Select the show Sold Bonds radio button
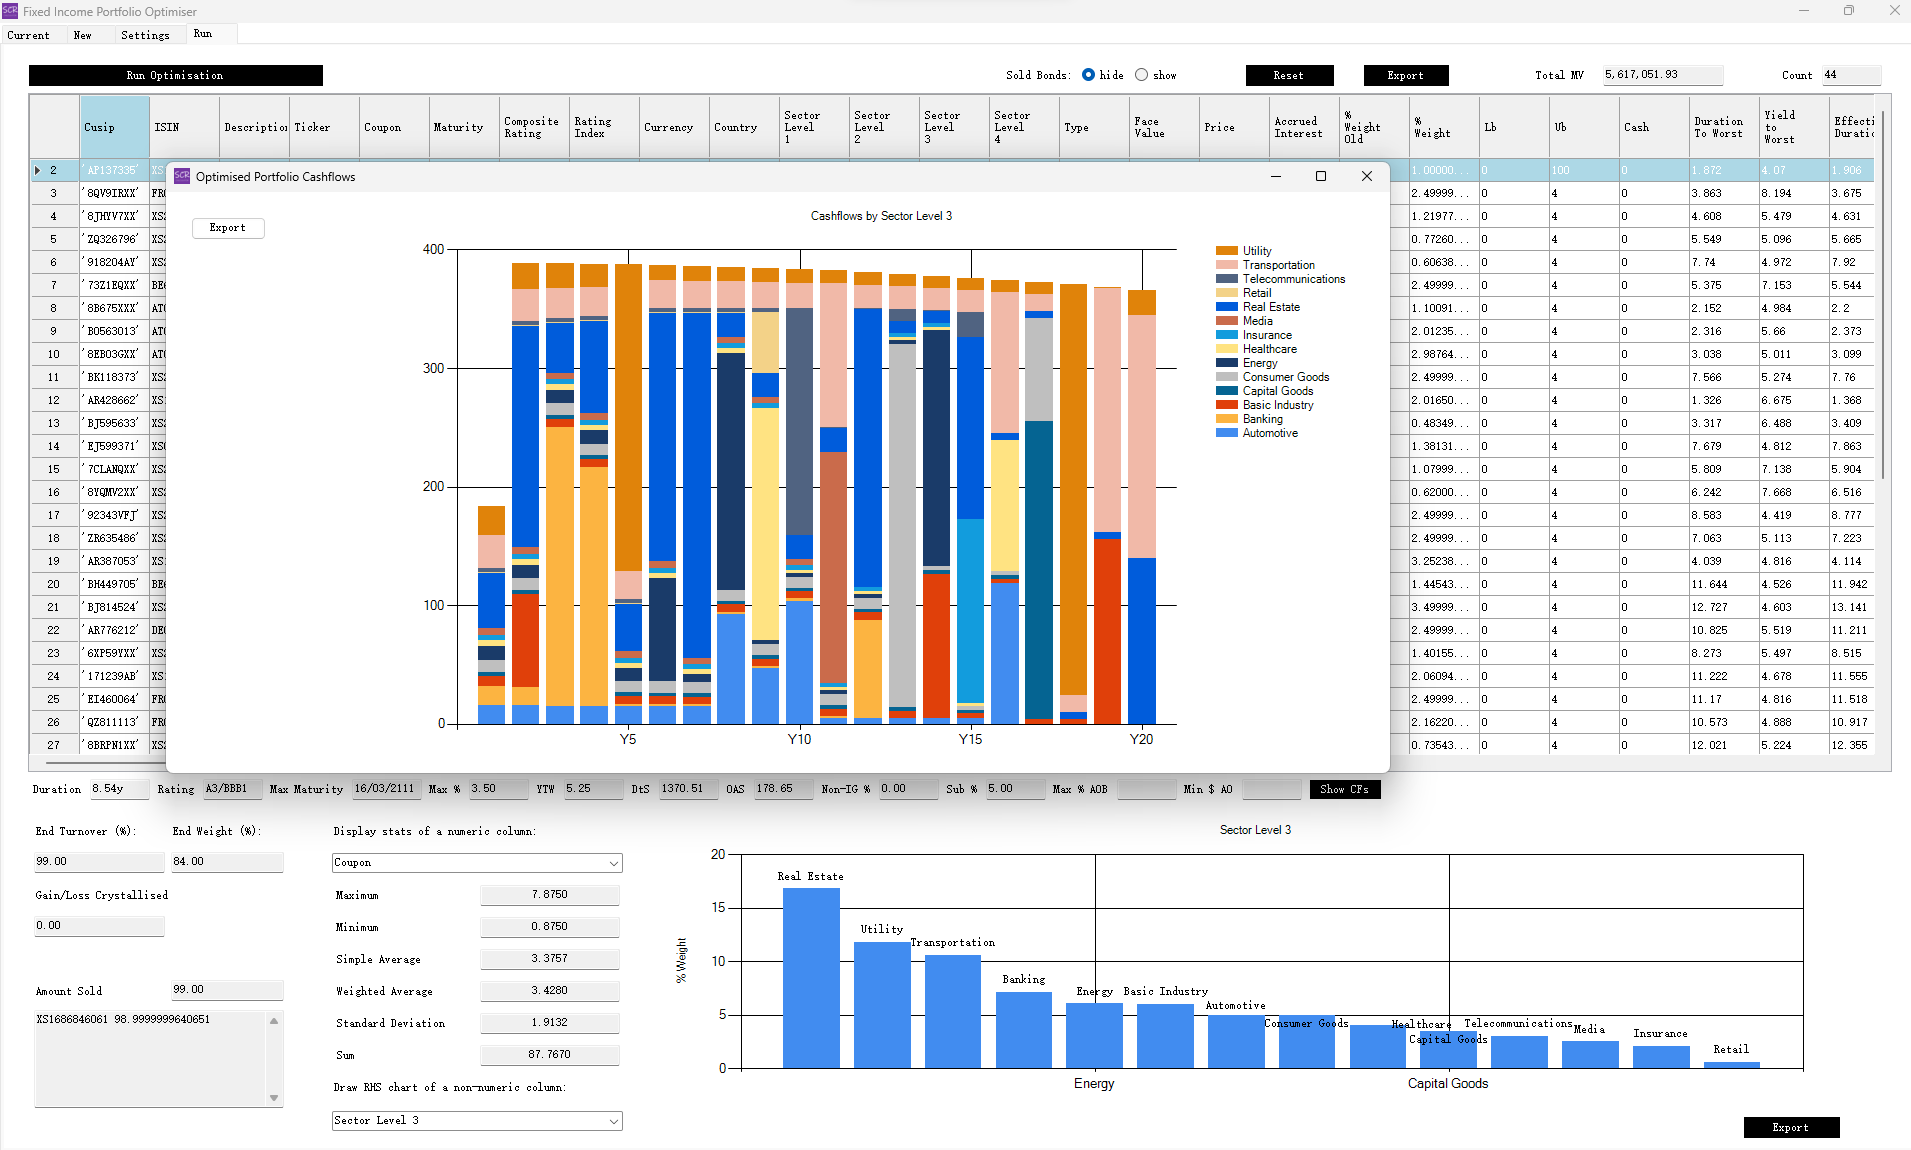This screenshot has width=1911, height=1150. 1141,75
